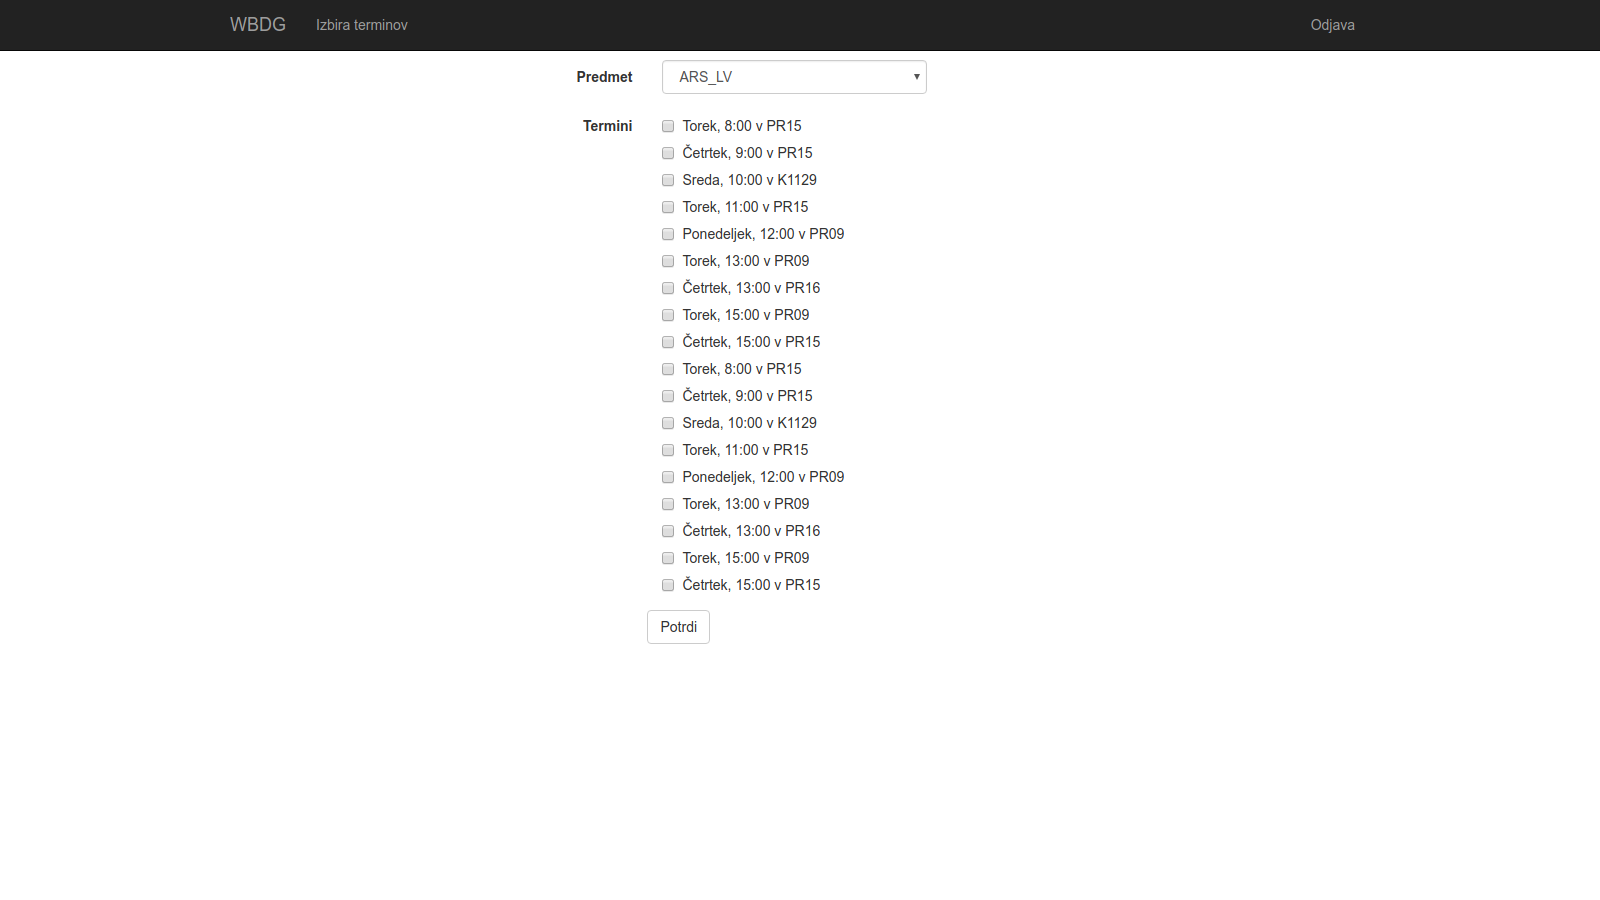The height and width of the screenshot is (900, 1600).
Task: Tick the first Četrtek, 9:00 v PR15 checkbox
Action: pos(668,153)
